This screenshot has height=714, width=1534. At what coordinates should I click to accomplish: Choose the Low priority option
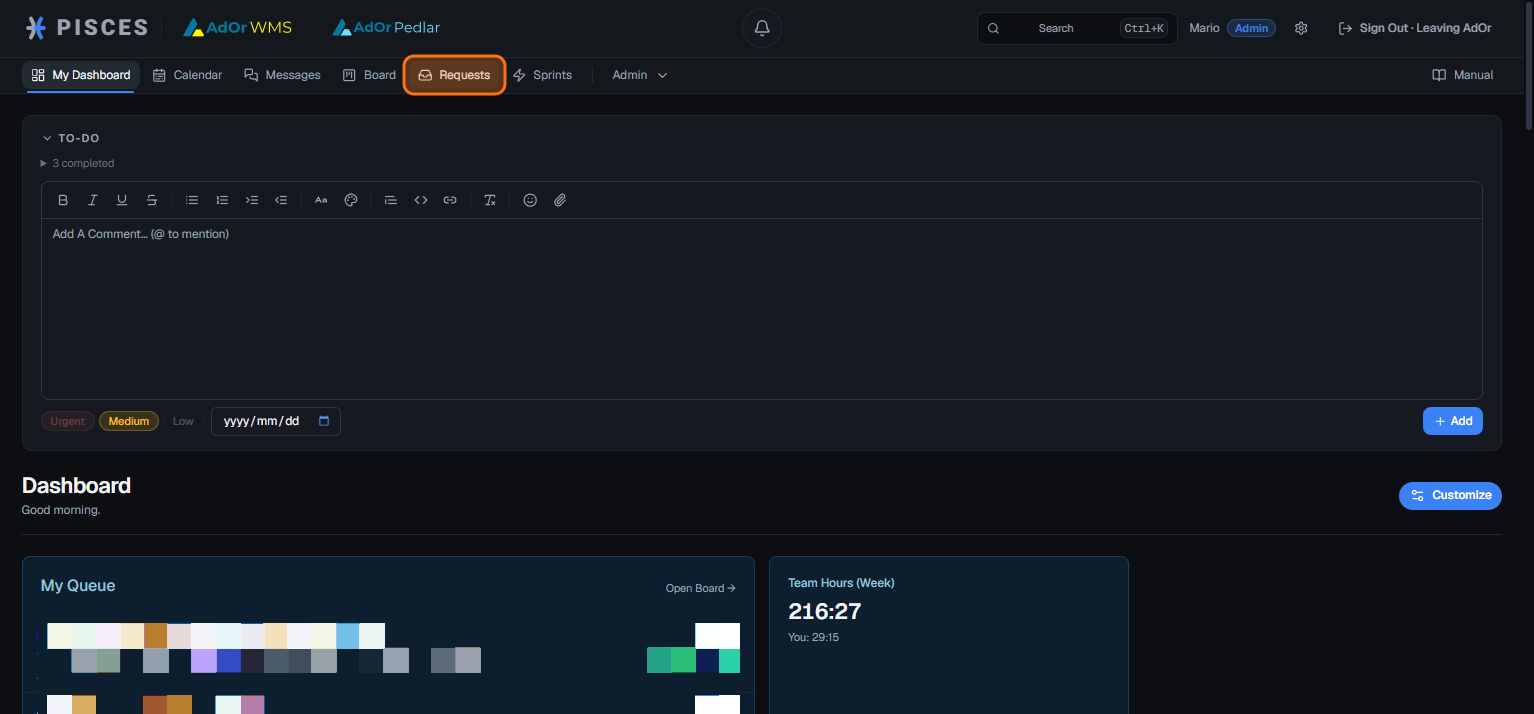183,421
